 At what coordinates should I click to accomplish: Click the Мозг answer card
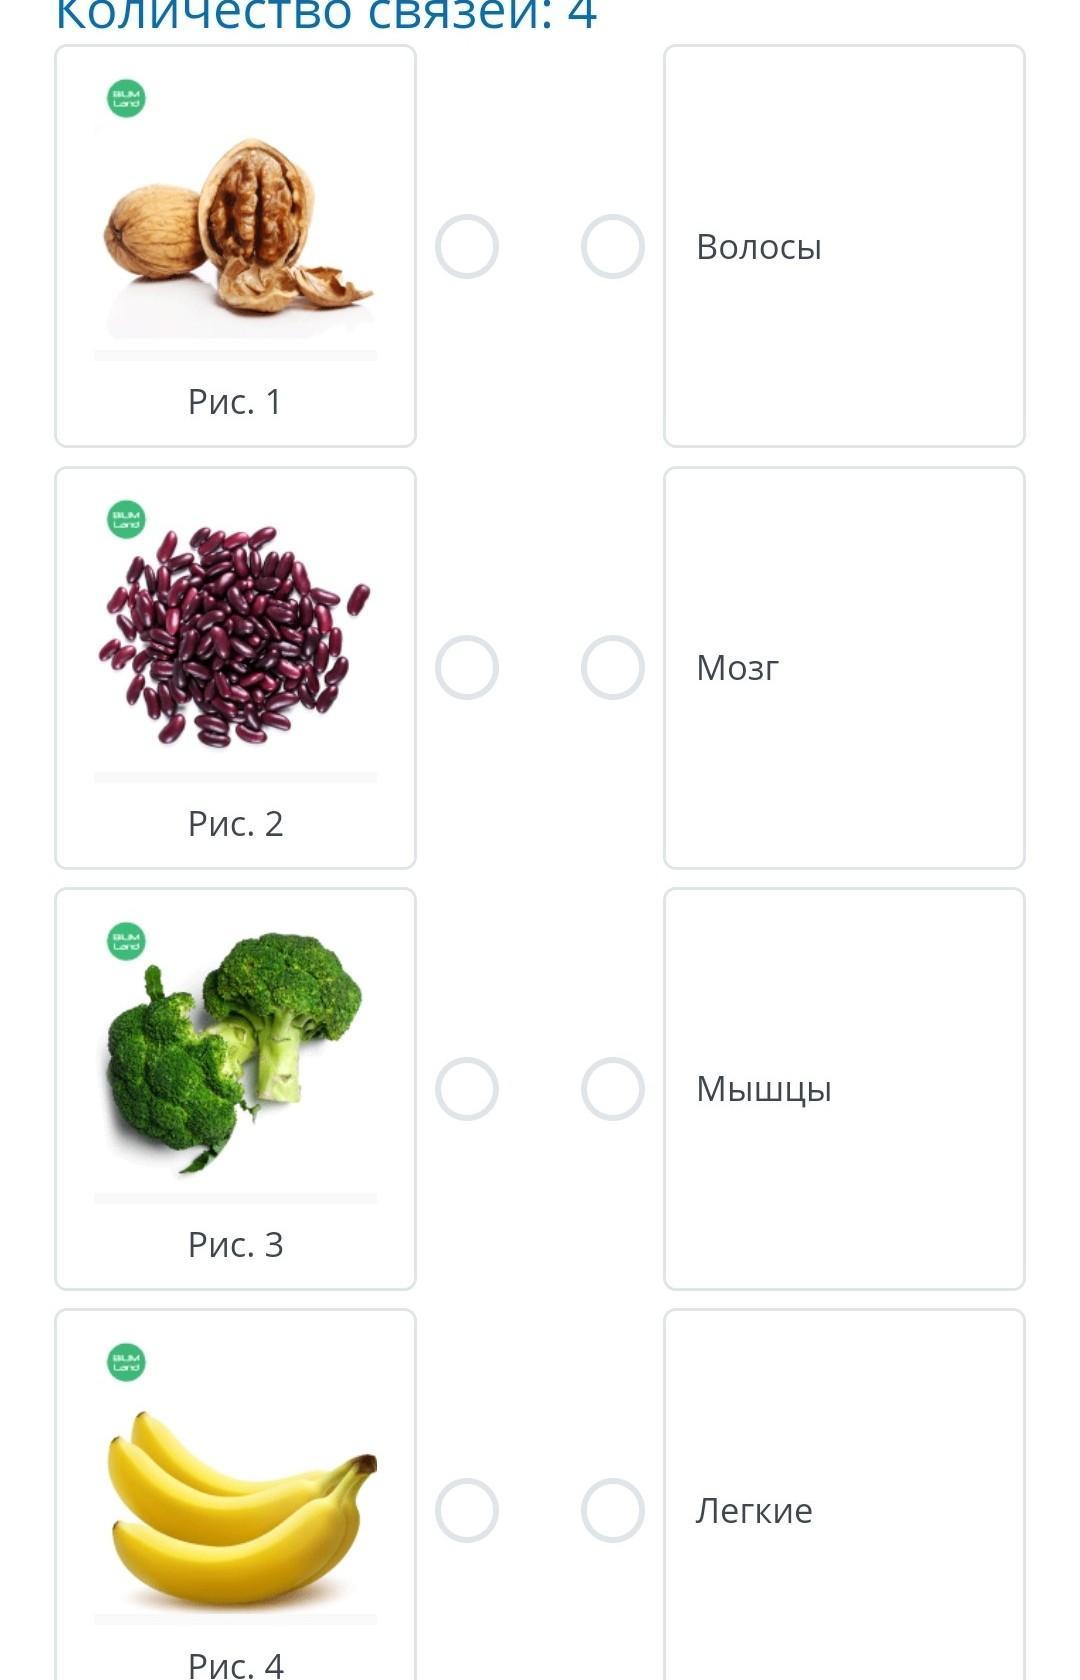[844, 667]
